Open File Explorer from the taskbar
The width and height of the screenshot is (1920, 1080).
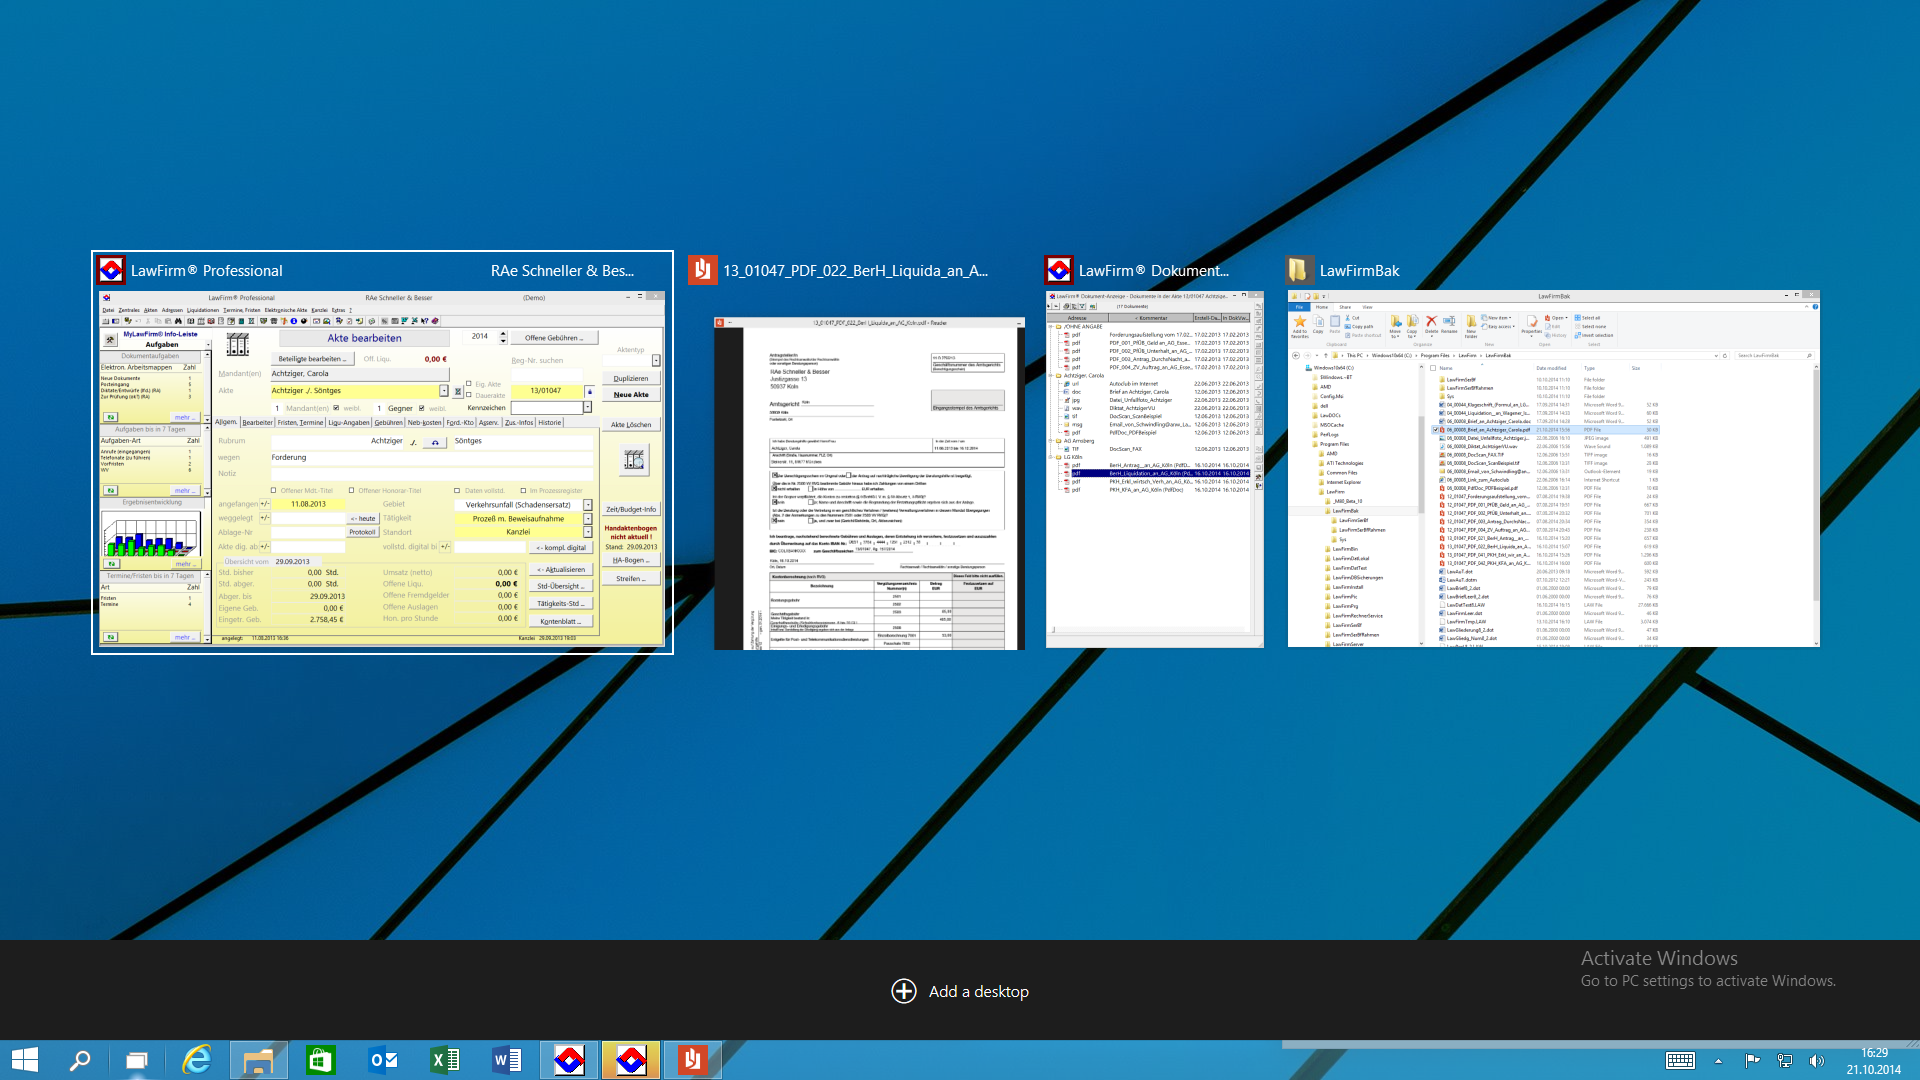click(x=258, y=1060)
